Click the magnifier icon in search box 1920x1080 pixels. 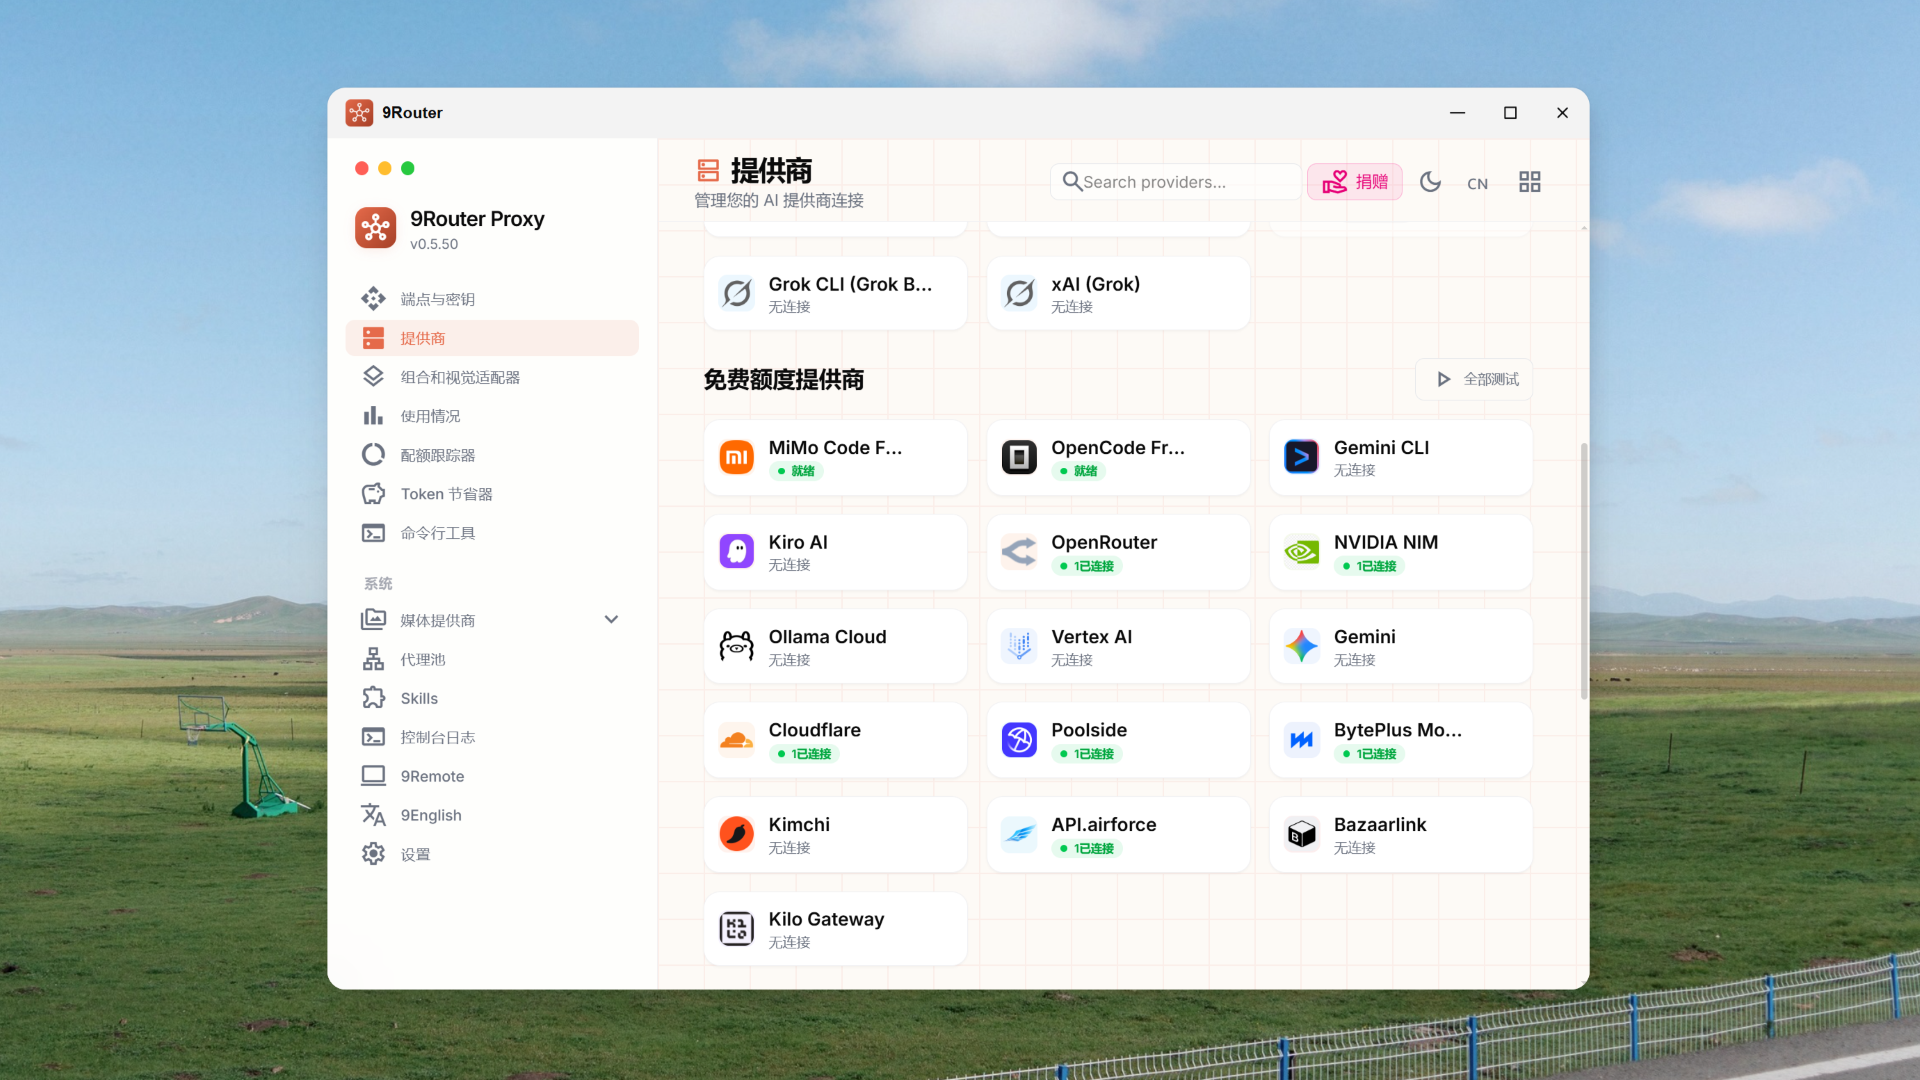tap(1072, 182)
